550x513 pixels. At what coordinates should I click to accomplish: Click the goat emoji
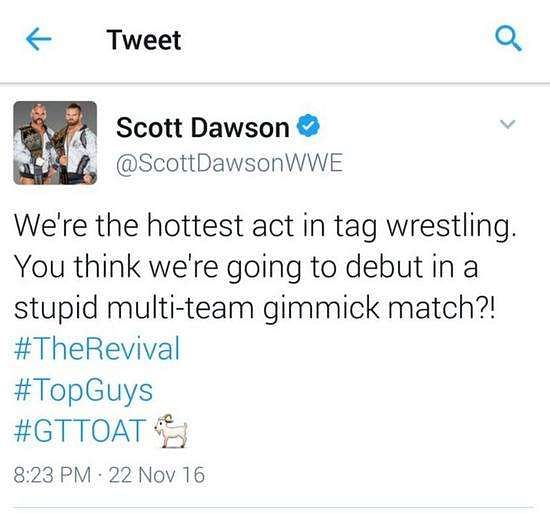171,431
